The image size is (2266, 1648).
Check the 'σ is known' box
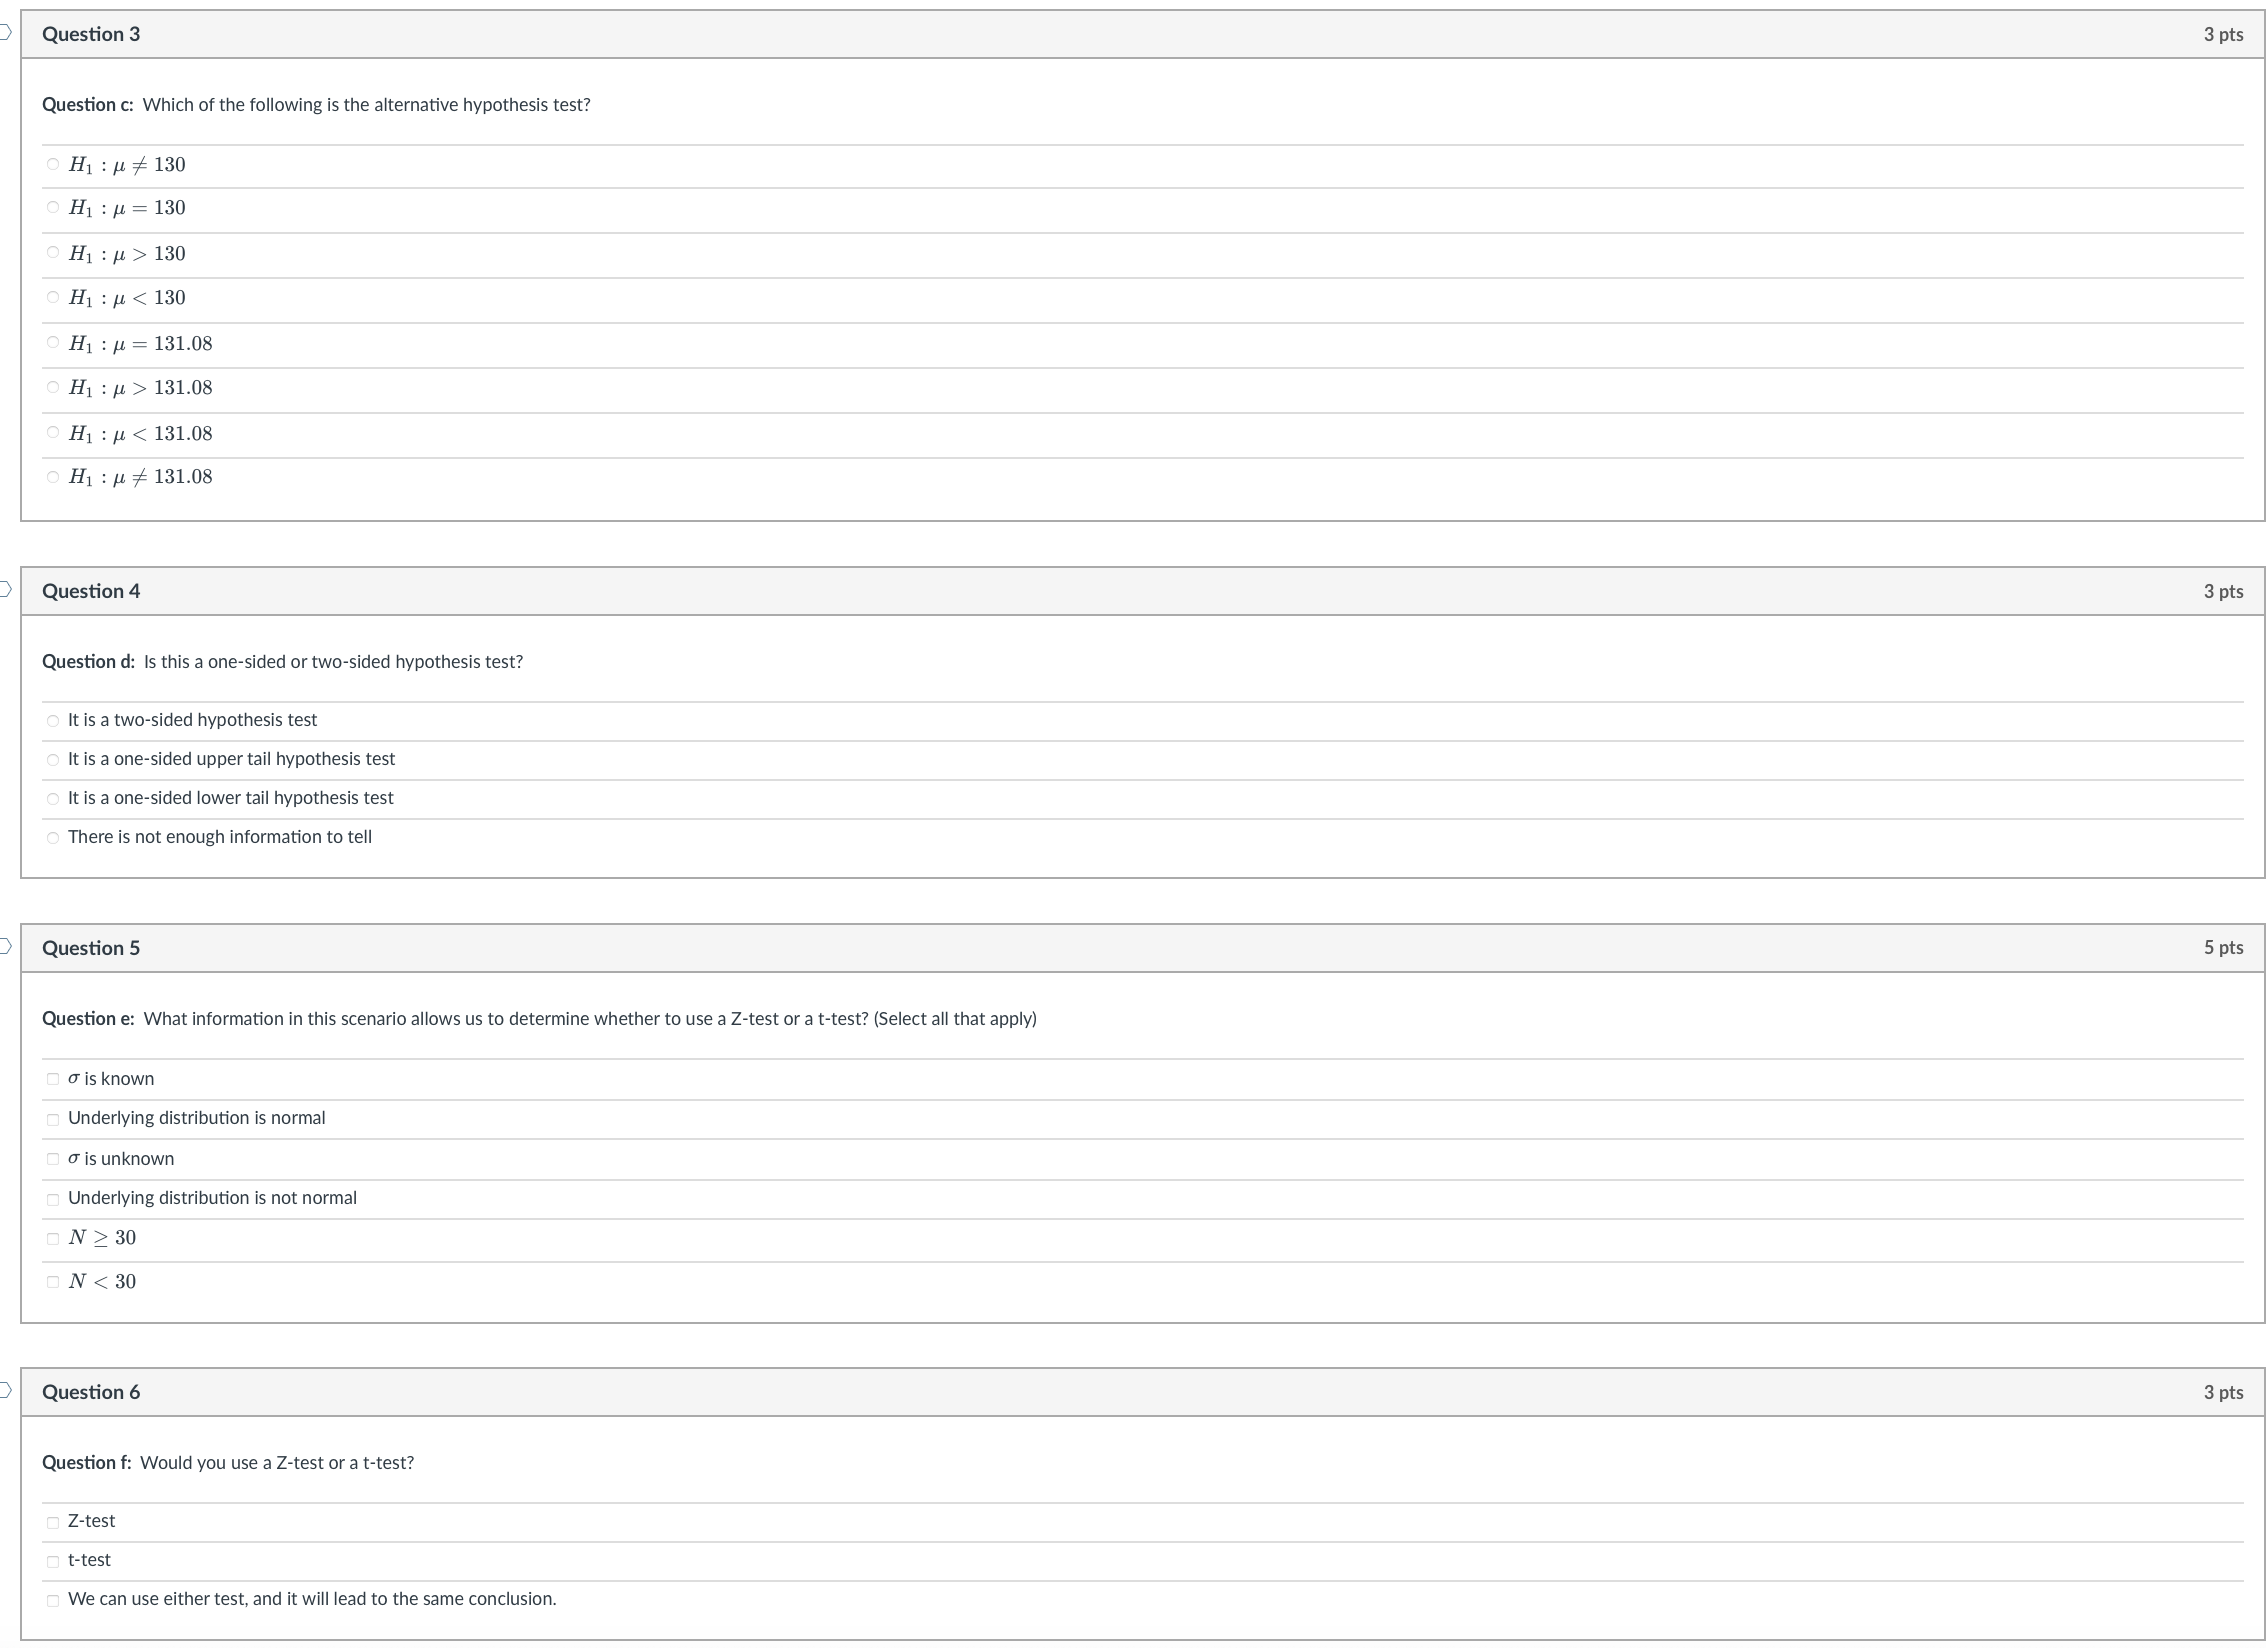click(x=53, y=1079)
